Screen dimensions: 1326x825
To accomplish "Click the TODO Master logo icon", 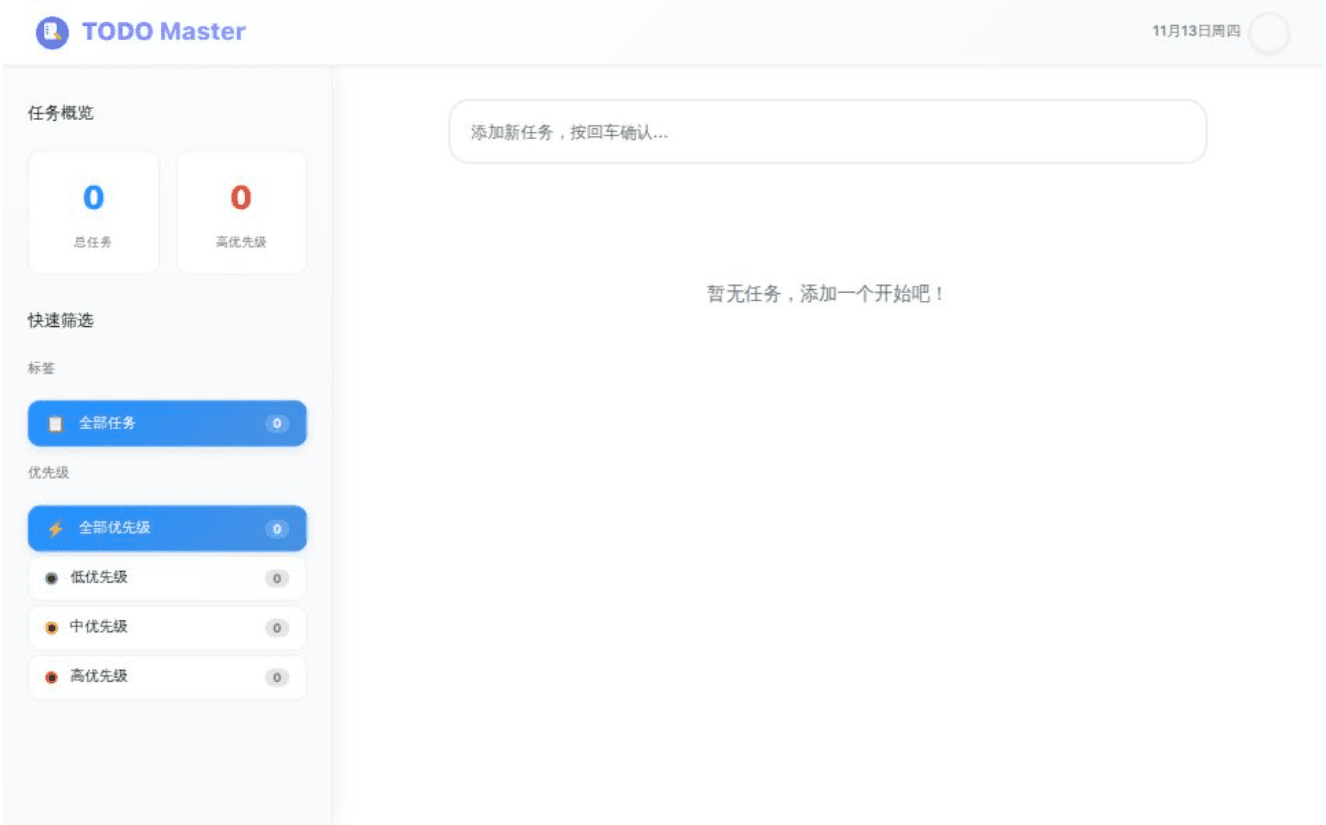I will pos(51,32).
